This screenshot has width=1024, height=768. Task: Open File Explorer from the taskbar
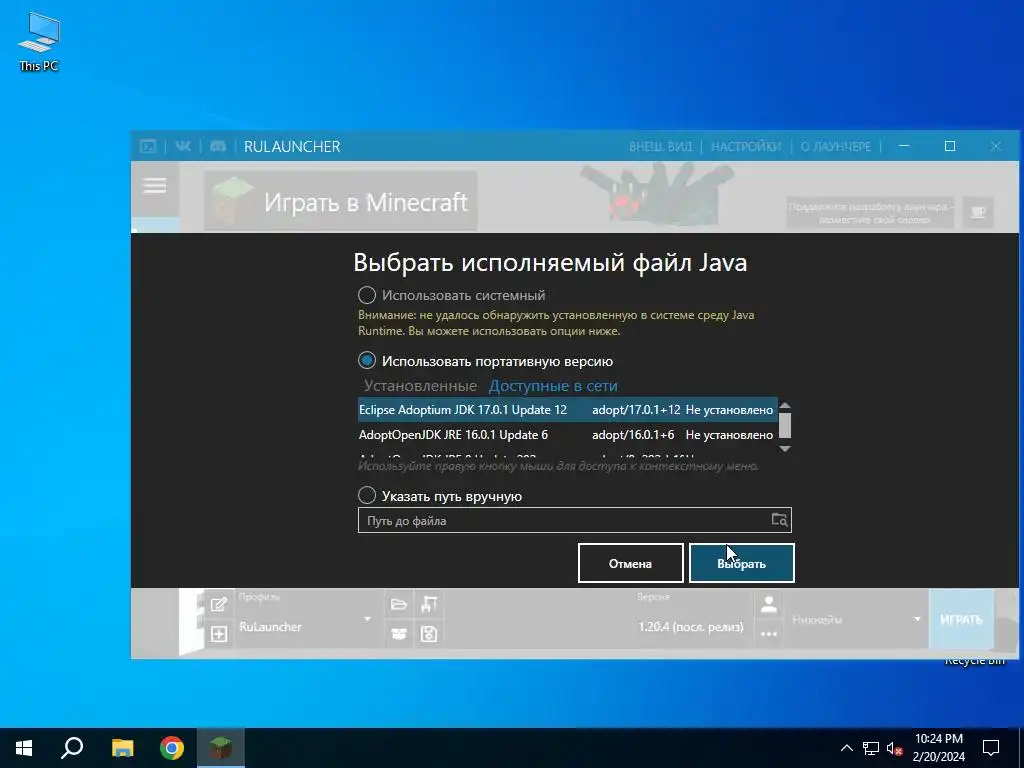122,748
